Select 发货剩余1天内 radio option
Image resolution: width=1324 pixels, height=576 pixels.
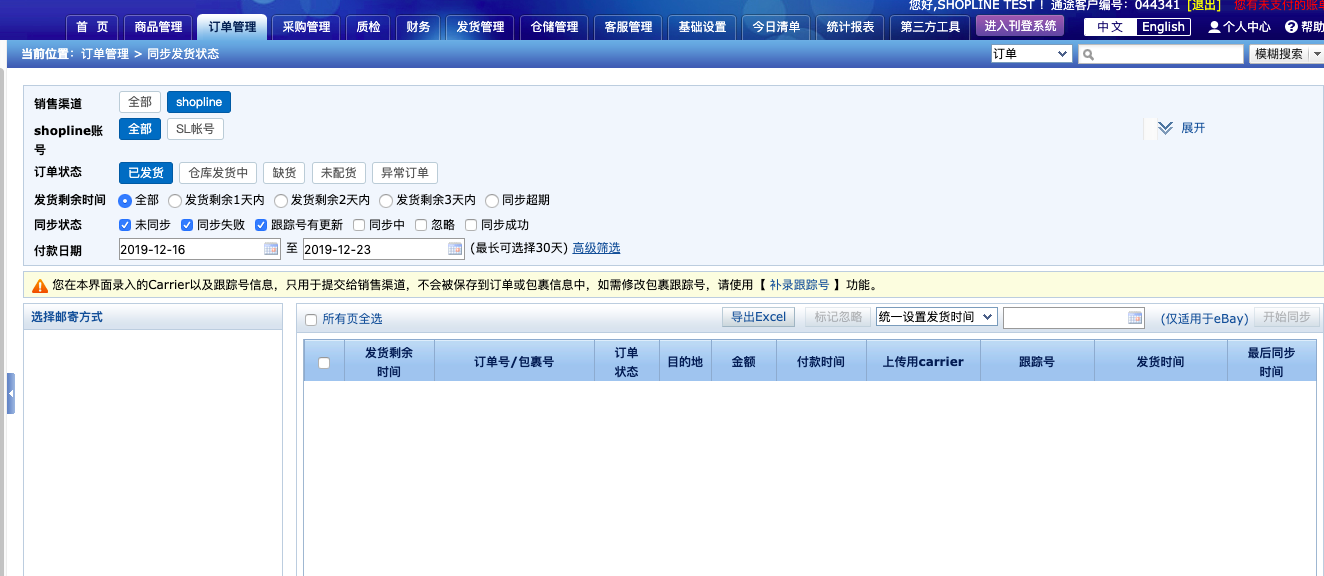click(175, 200)
